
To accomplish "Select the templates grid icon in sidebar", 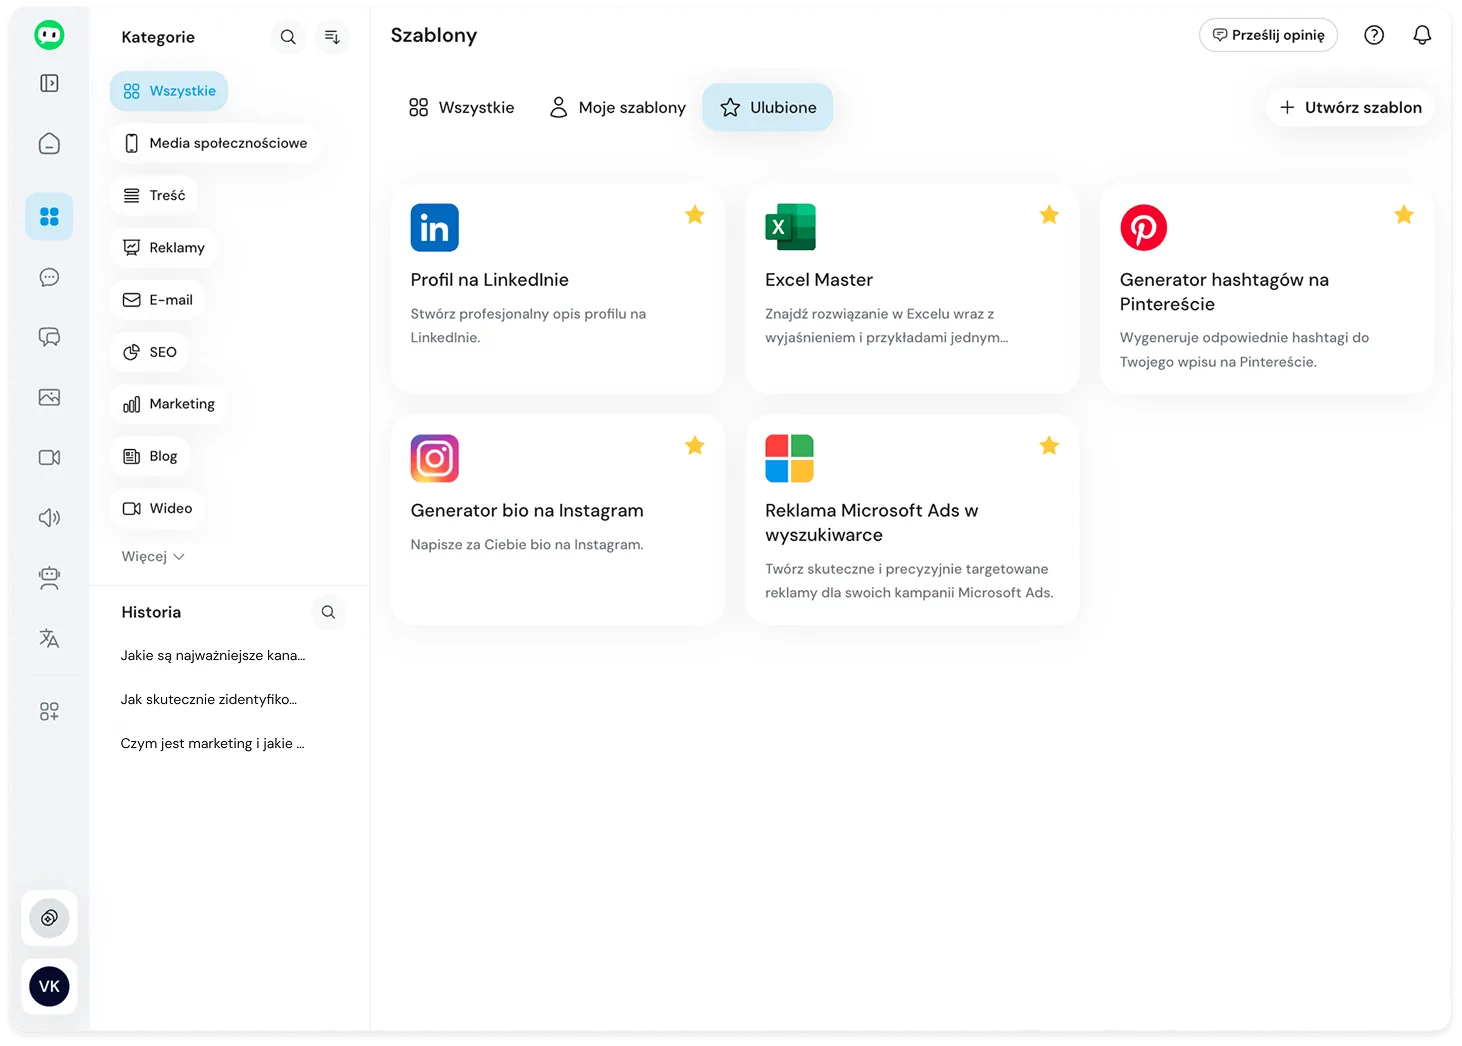I will (x=49, y=216).
